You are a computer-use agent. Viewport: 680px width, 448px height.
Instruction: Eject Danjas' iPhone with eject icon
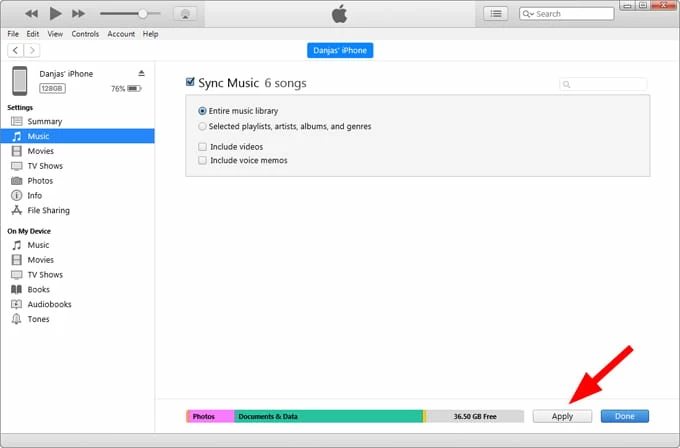pos(141,74)
